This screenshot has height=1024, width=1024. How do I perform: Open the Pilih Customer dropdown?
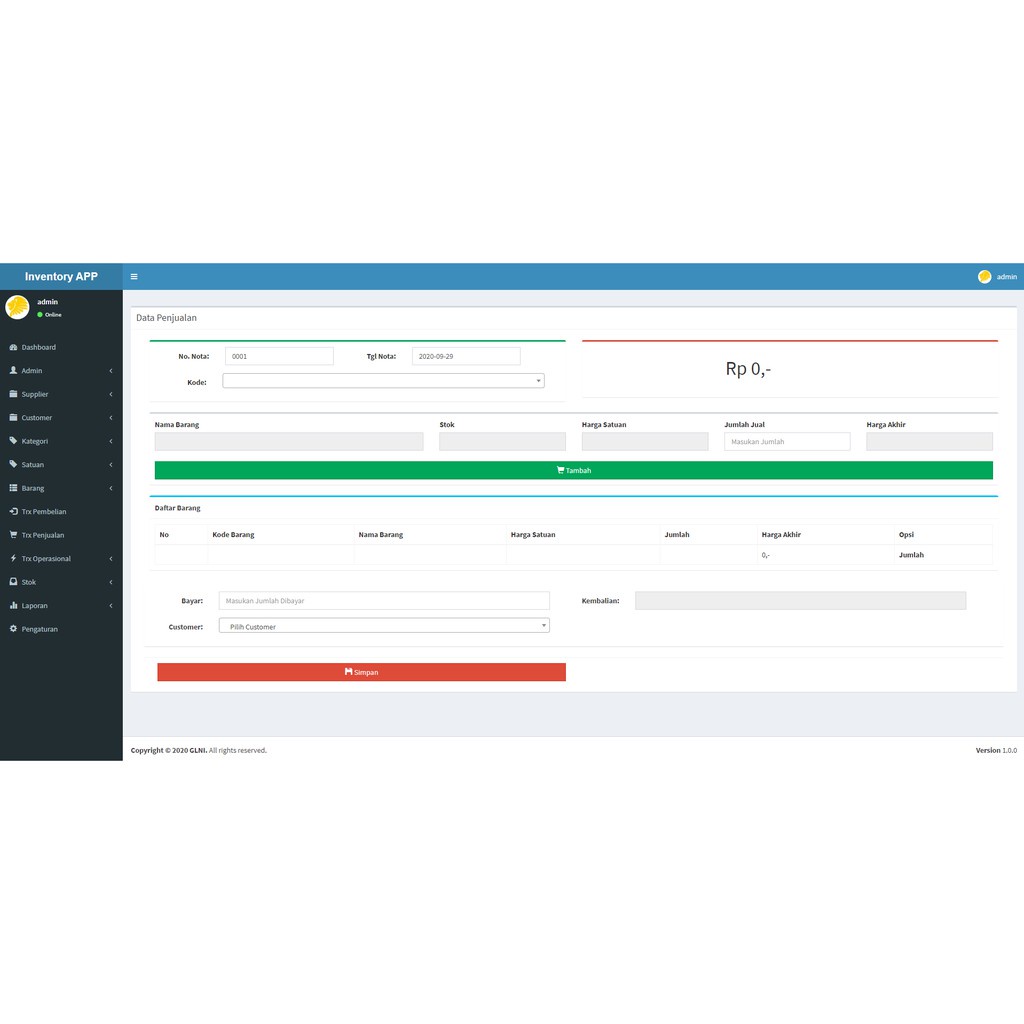[x=384, y=626]
